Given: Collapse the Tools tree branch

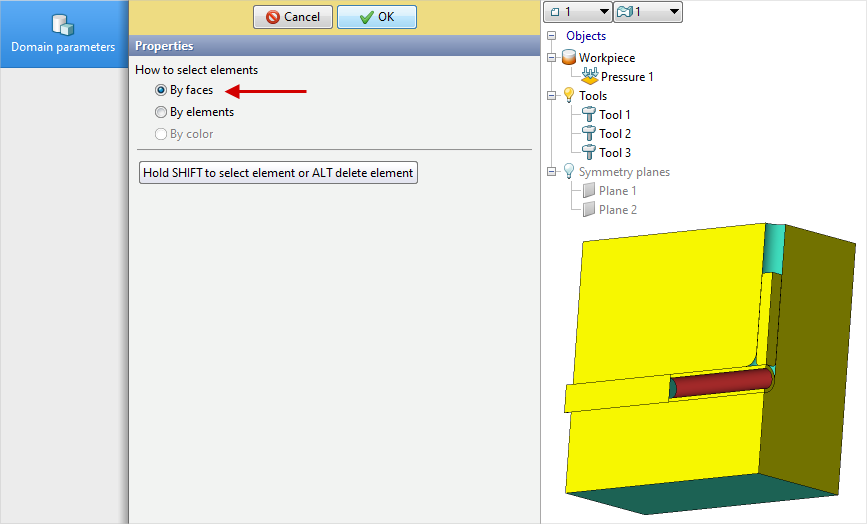Looking at the screenshot, I should pyautogui.click(x=551, y=96).
